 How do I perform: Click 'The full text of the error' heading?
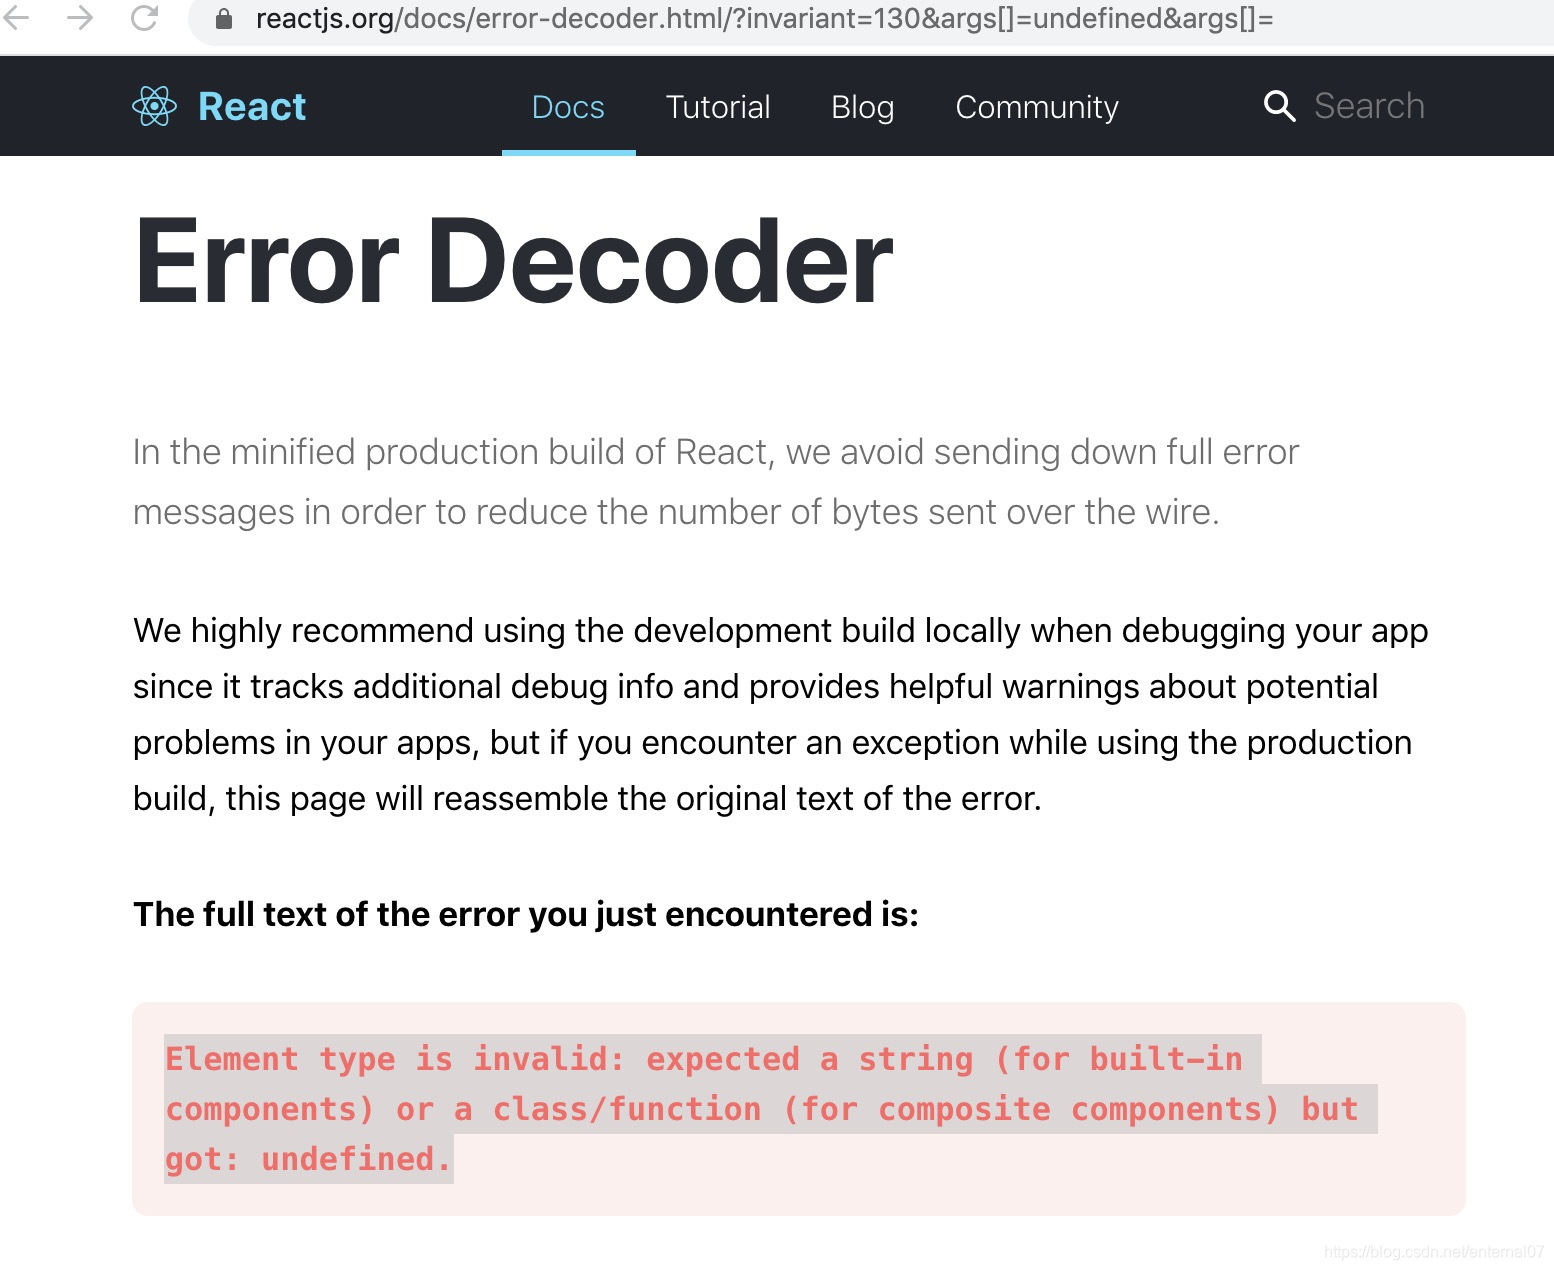click(526, 914)
